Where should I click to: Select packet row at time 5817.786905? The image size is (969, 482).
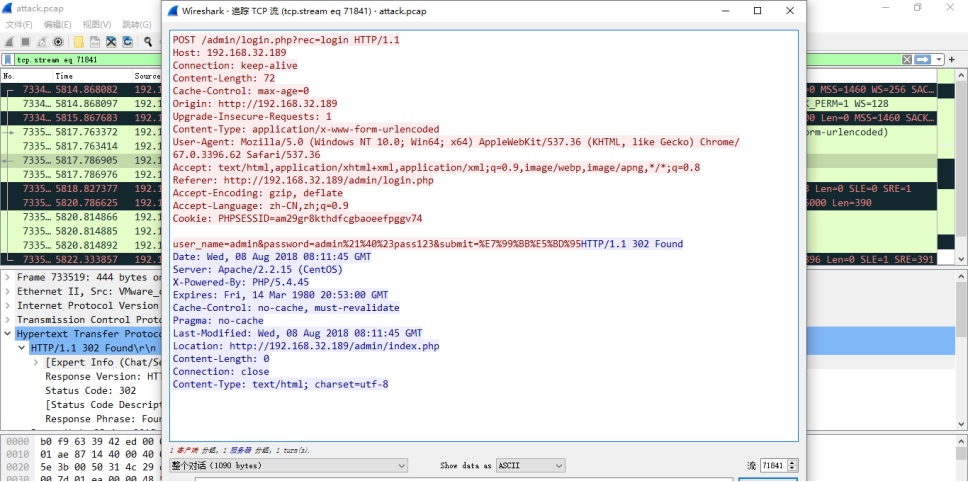tap(81, 161)
